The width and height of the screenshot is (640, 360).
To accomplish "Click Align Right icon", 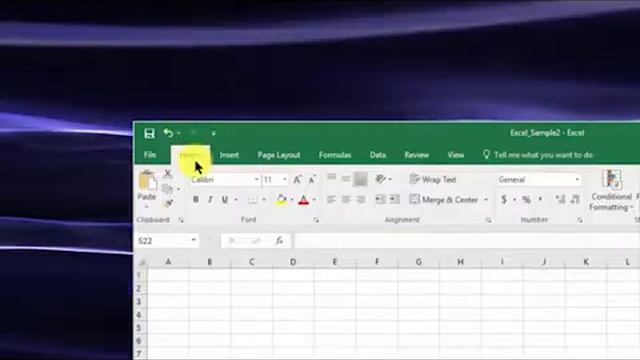I will (x=361, y=200).
